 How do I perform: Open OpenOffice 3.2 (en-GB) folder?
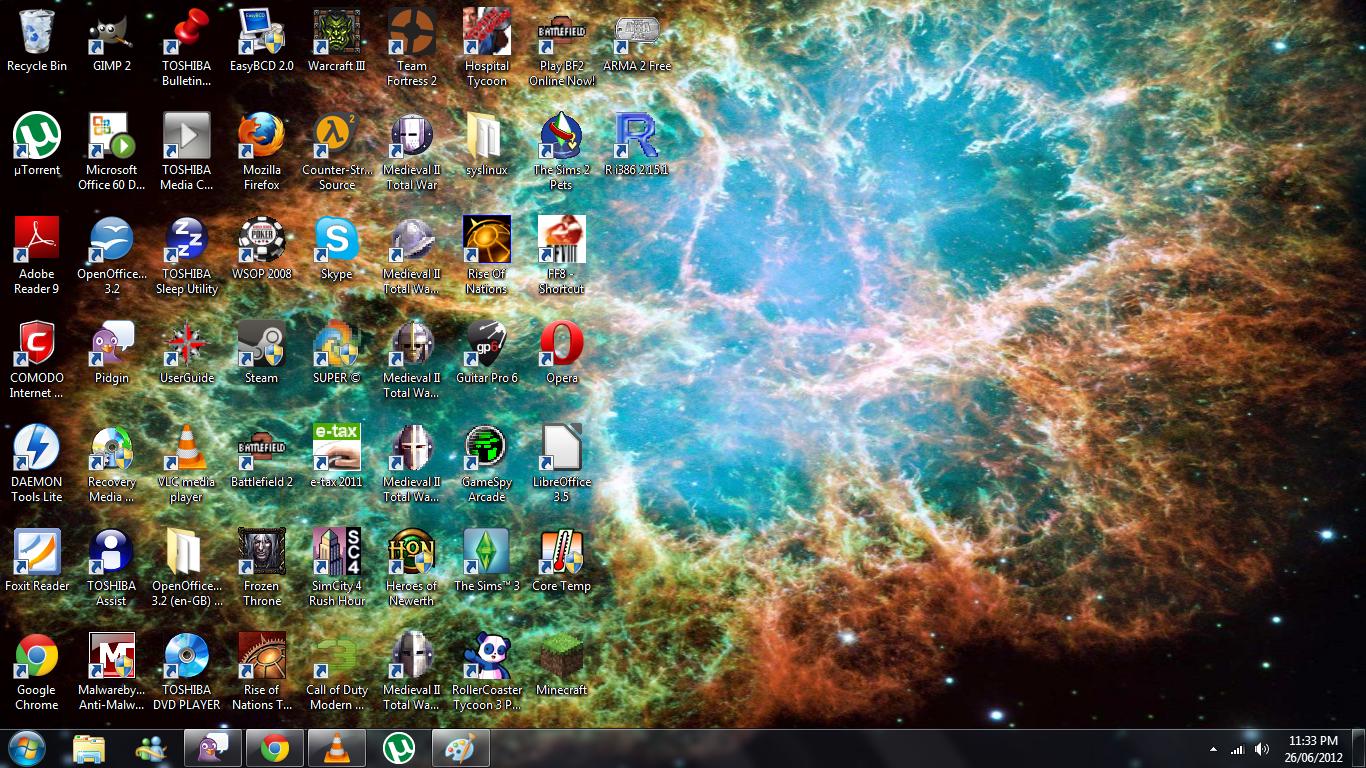[187, 568]
